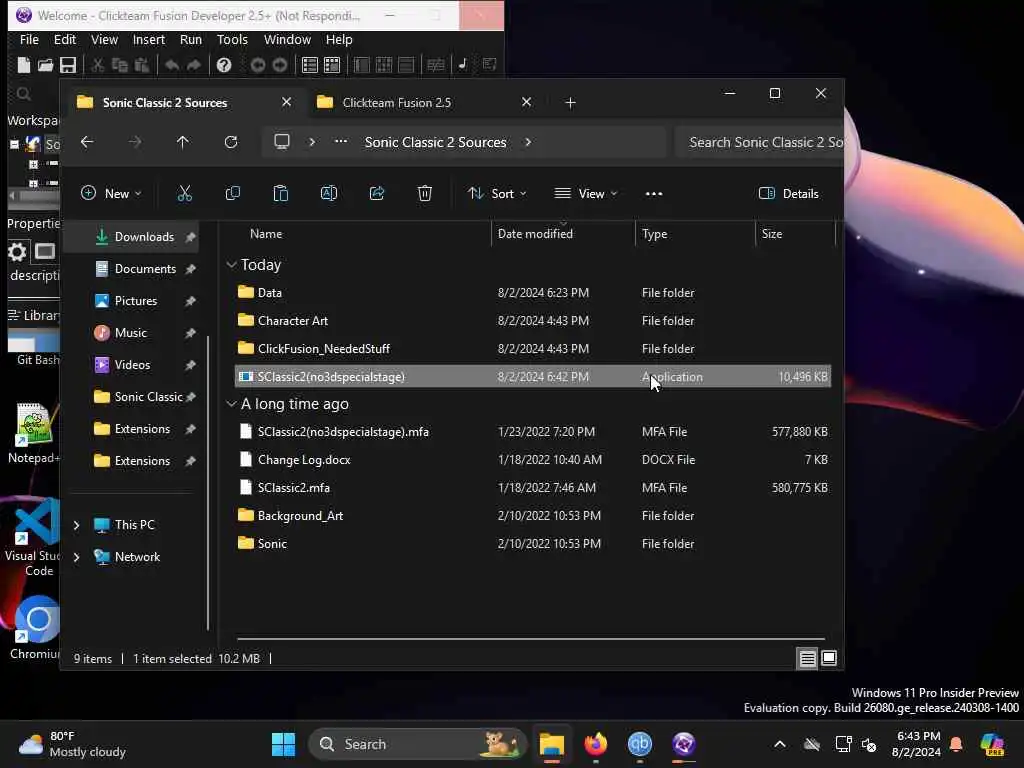This screenshot has width=1024, height=768.
Task: Go back with the Explorer back arrow
Action: pyautogui.click(x=87, y=142)
